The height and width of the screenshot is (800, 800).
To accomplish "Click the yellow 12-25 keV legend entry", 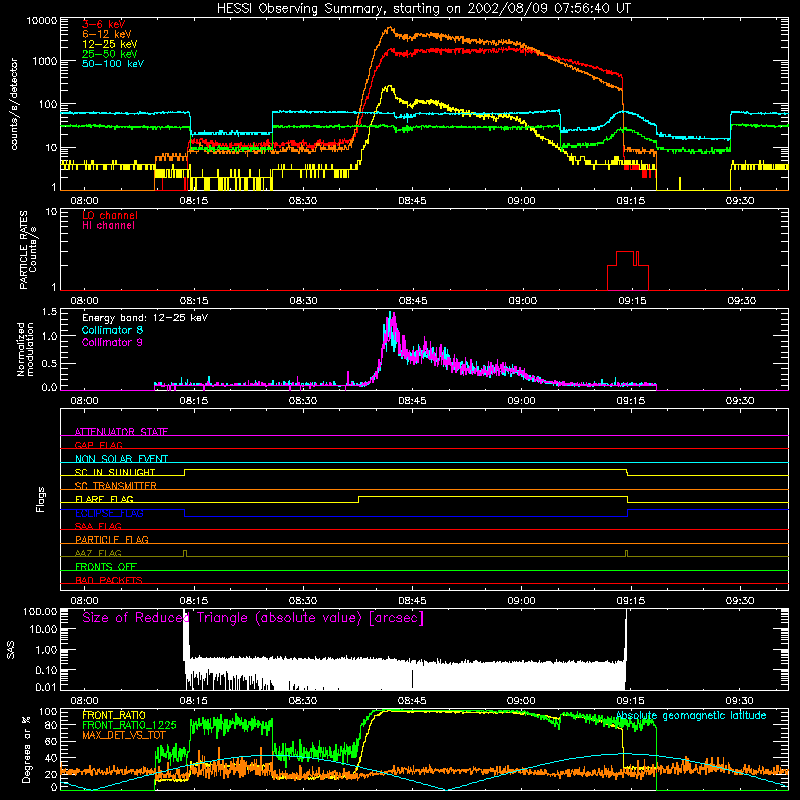I will pos(110,44).
